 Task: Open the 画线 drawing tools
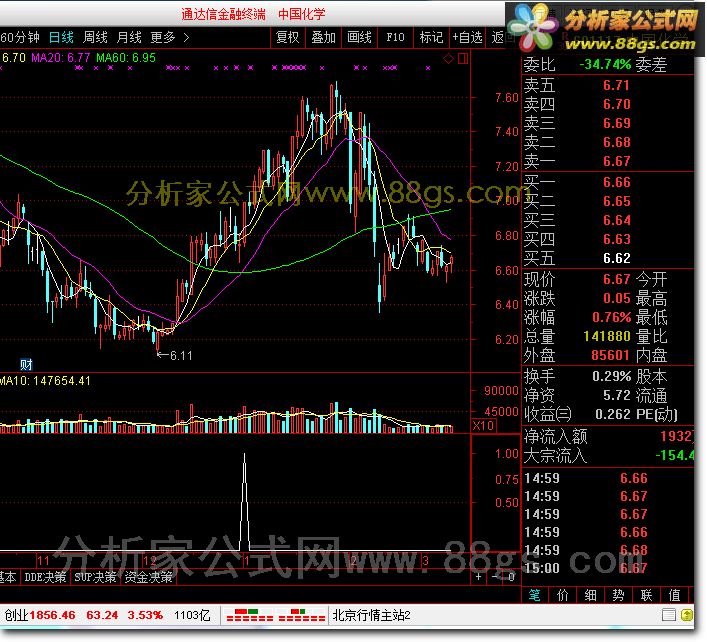click(359, 37)
